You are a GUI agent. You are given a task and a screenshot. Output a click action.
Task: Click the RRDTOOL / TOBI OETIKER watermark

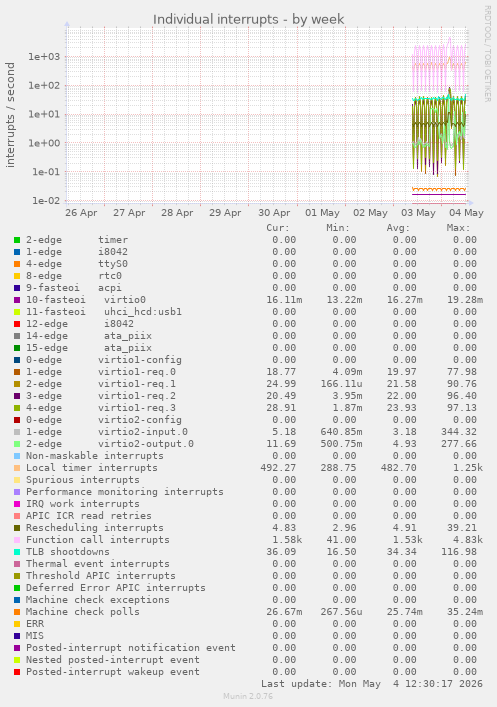pos(488,54)
